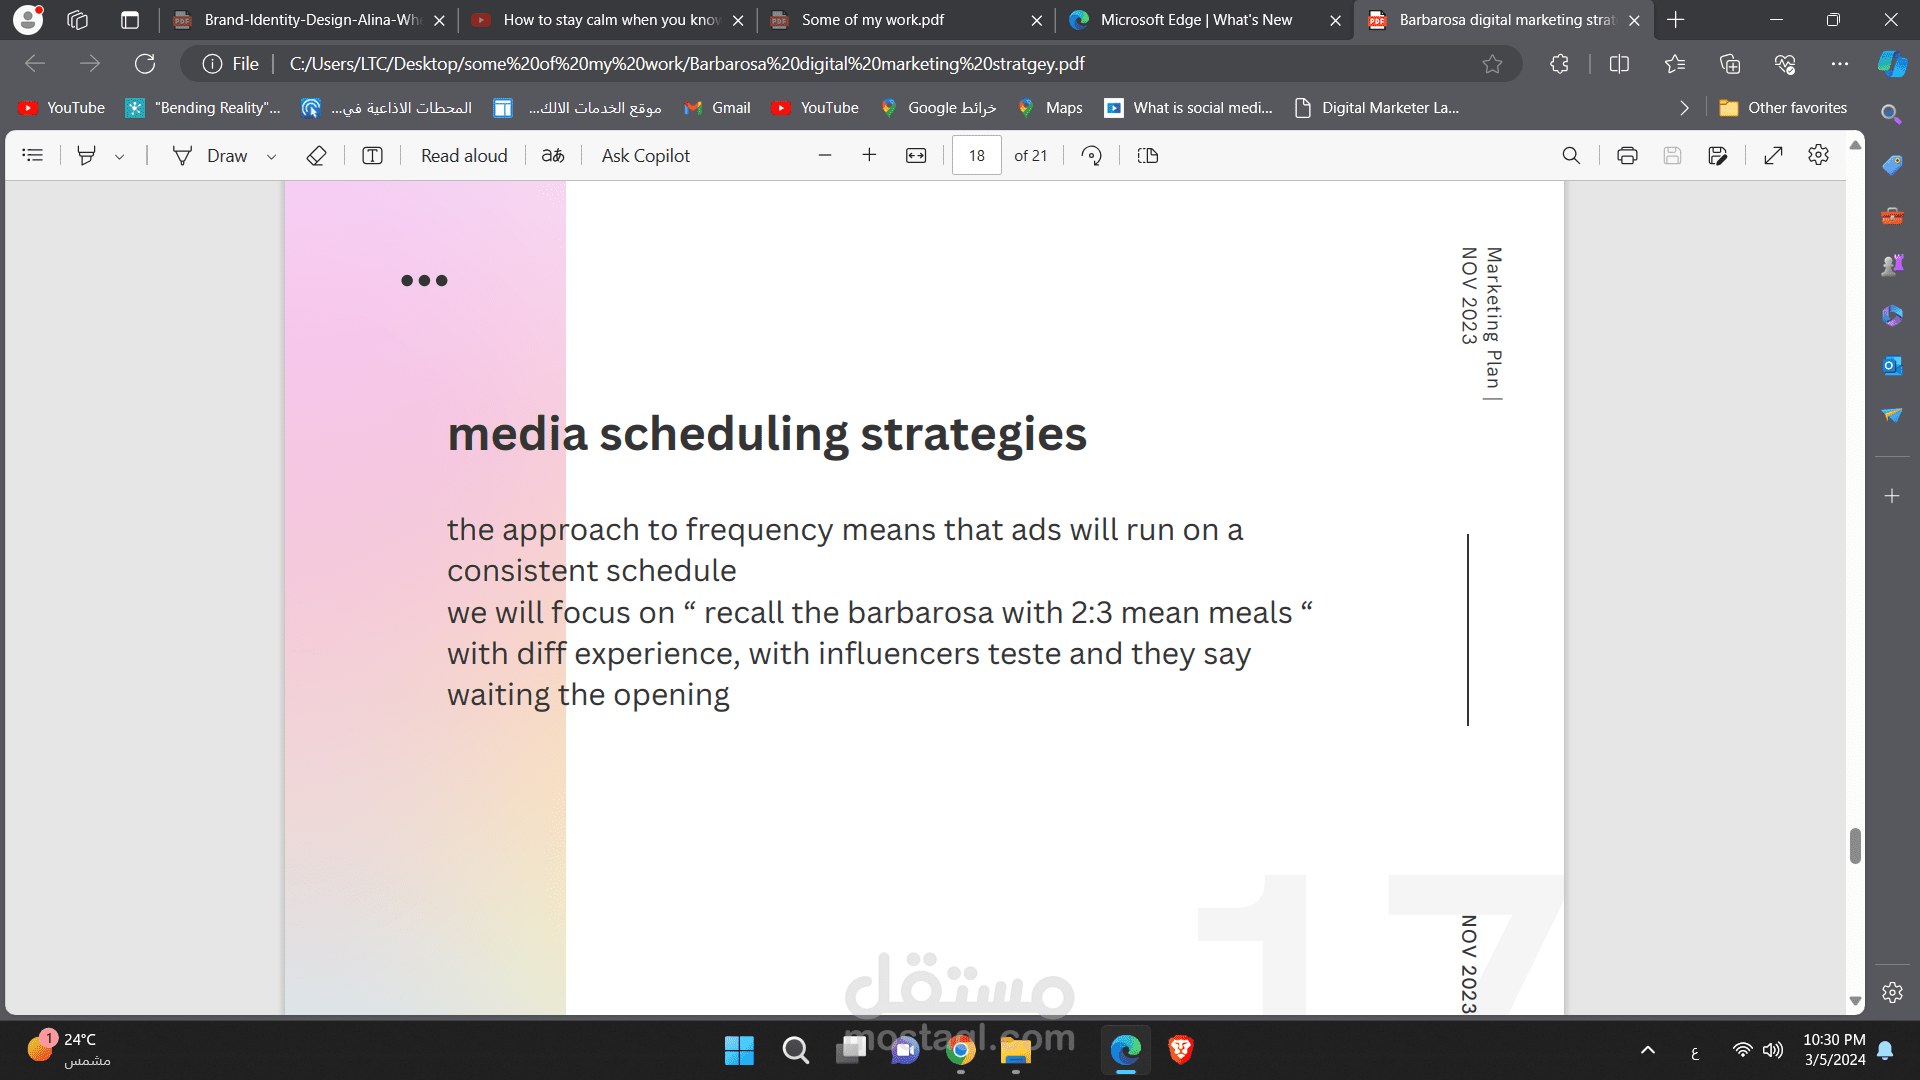Click the Print PDF icon
1920x1080 pixels.
(1627, 156)
